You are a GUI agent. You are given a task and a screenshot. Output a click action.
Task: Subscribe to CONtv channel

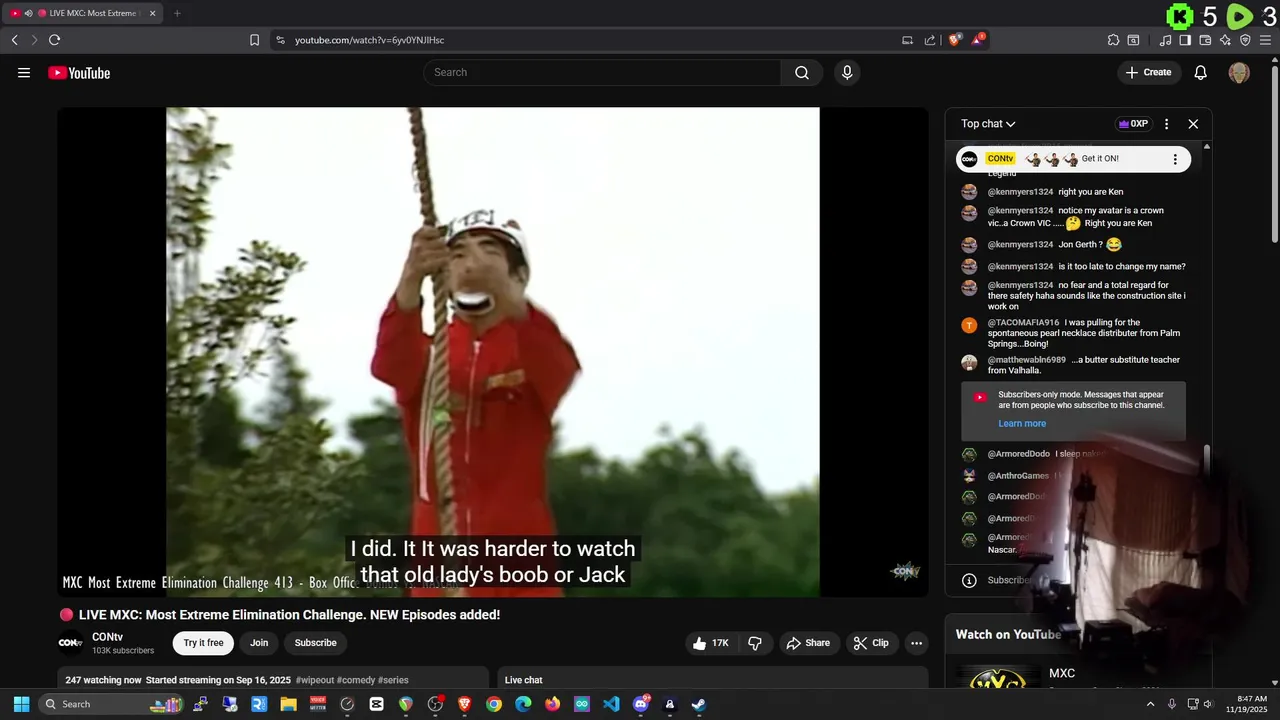(x=315, y=643)
